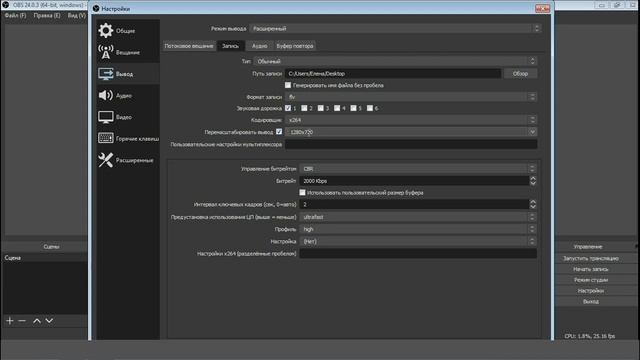This screenshot has width=640, height=360.
Task: Toggle audio track 1 checkbox
Action: [x=288, y=108]
